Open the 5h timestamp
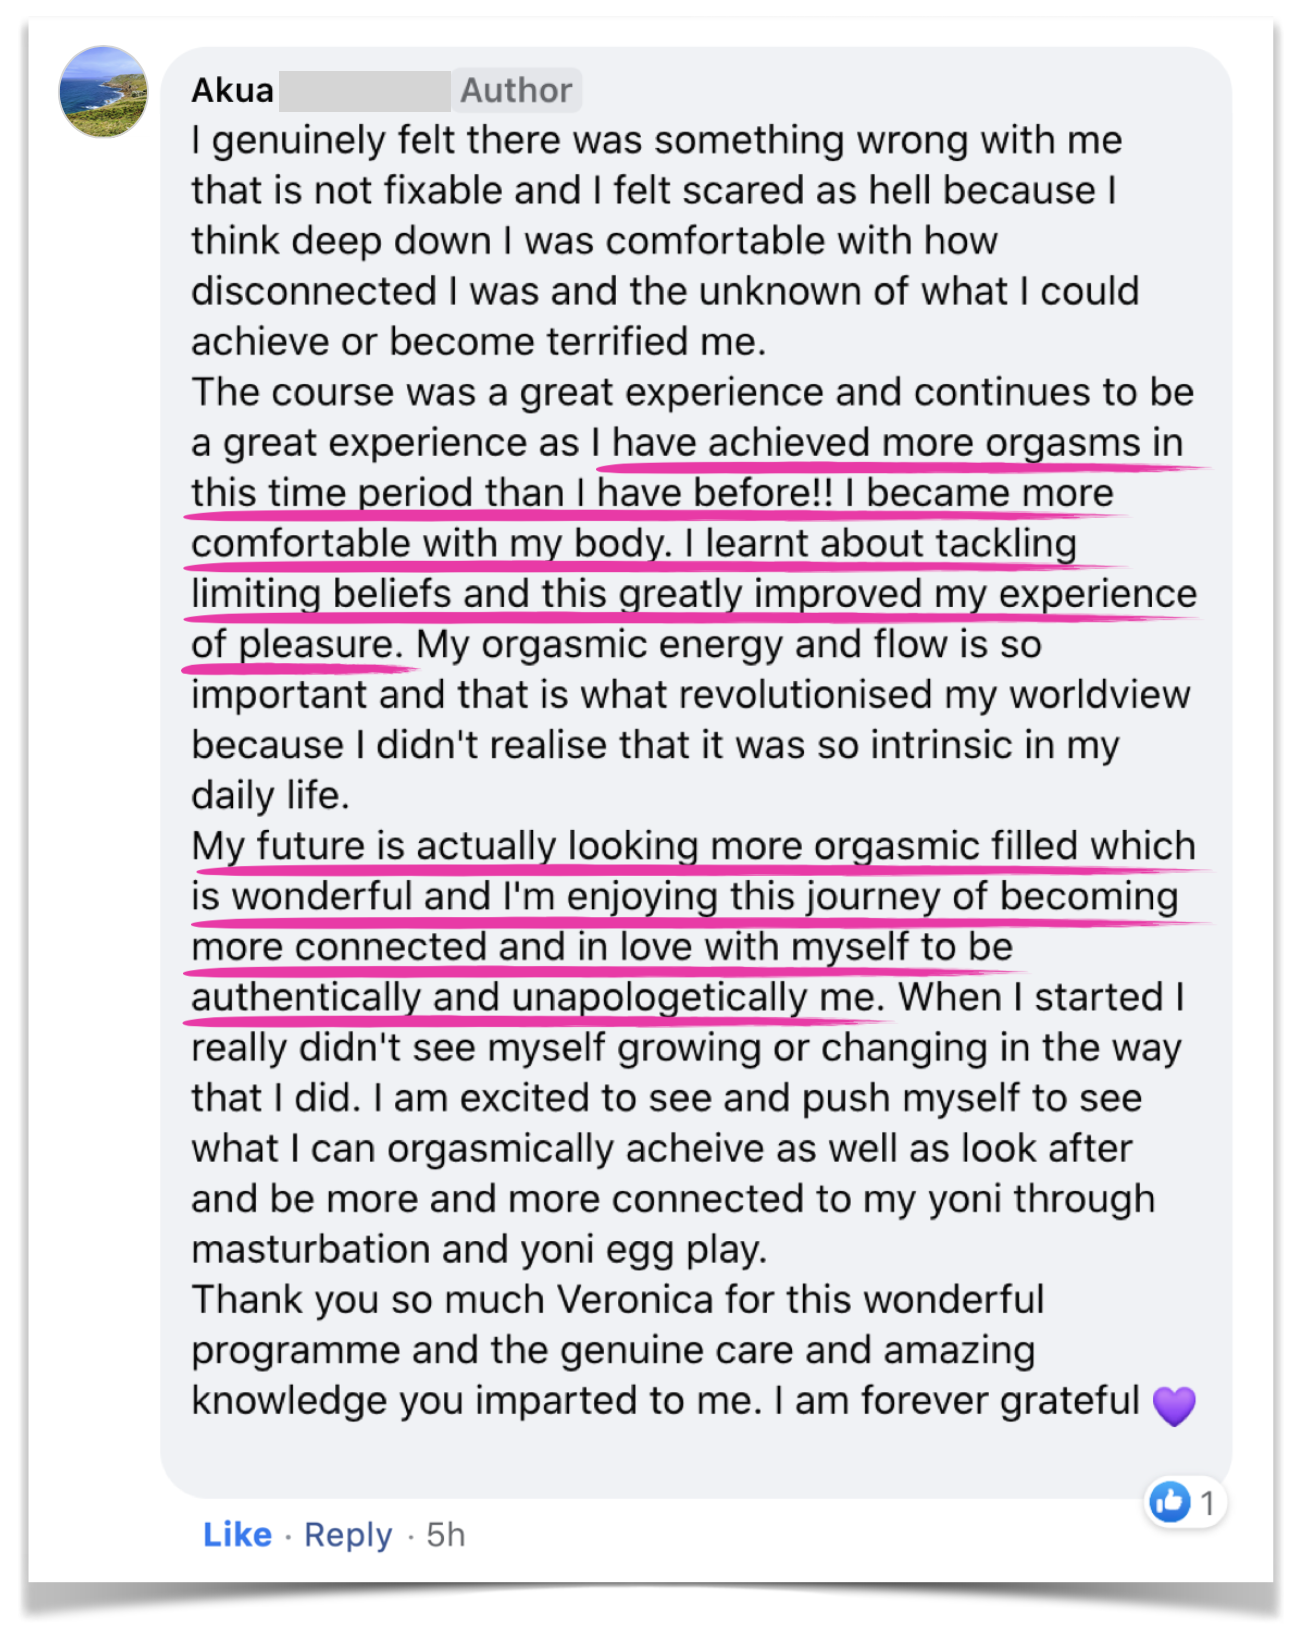 coord(446,1534)
